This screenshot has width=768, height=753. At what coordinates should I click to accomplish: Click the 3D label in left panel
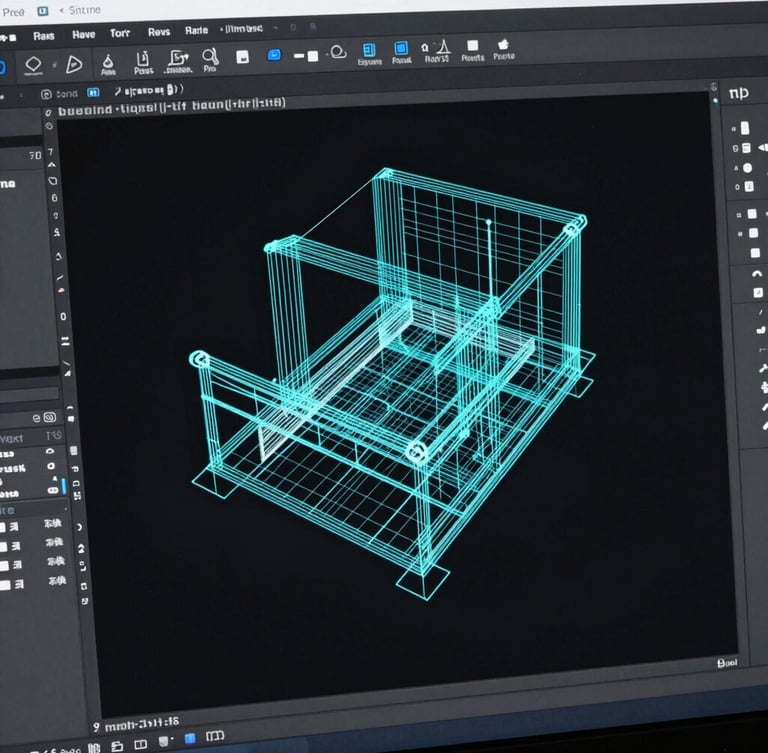pyautogui.click(x=35, y=156)
